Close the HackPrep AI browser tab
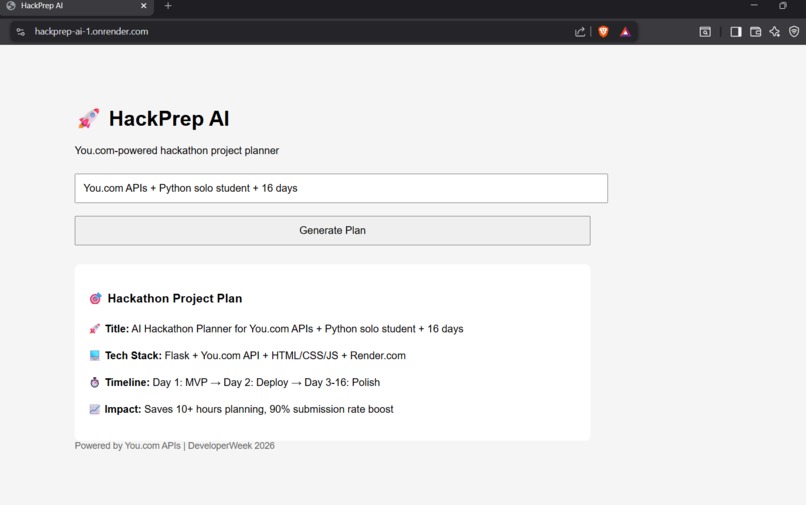Image resolution: width=806 pixels, height=505 pixels. 143,6
